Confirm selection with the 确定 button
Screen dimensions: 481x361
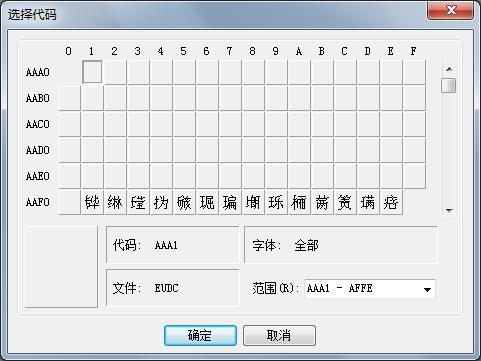pyautogui.click(x=200, y=335)
